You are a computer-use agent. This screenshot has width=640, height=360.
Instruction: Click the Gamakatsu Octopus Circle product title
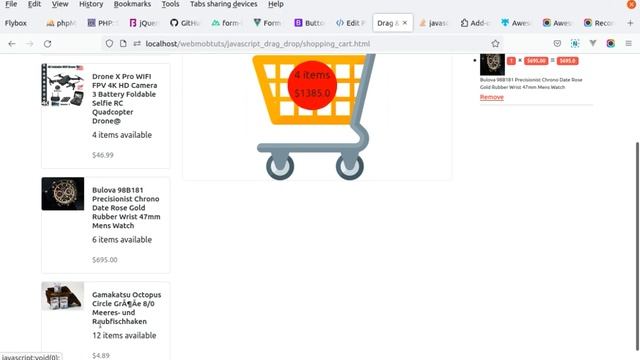click(127, 308)
